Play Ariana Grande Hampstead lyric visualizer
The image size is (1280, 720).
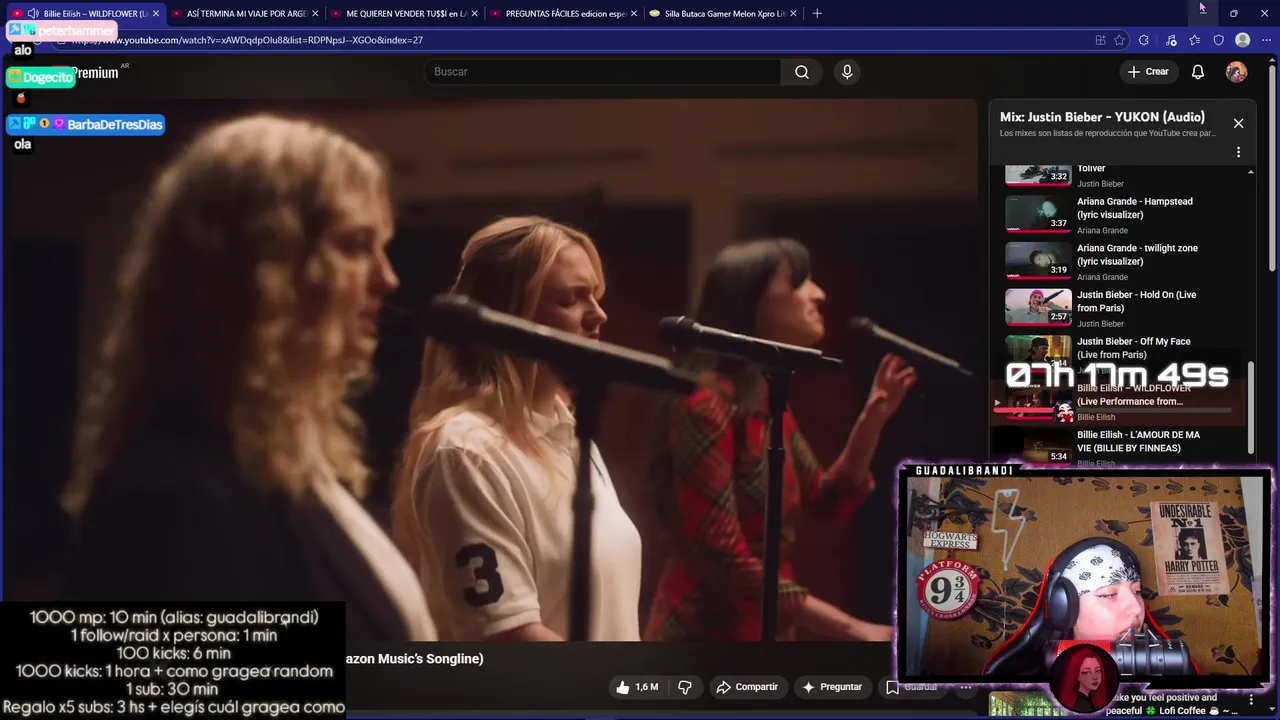point(1135,208)
